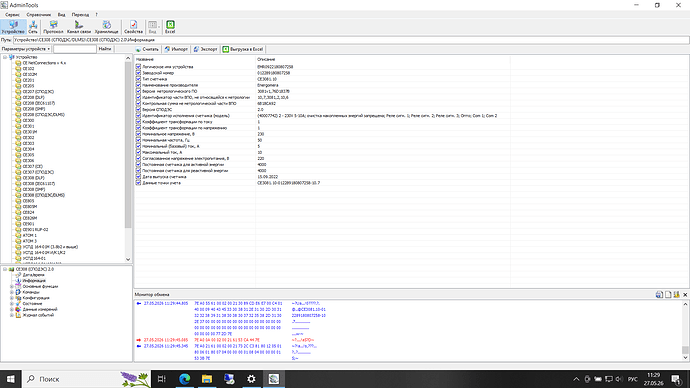Show hidden system tray icons
The height and width of the screenshot is (388, 690).
point(576,379)
